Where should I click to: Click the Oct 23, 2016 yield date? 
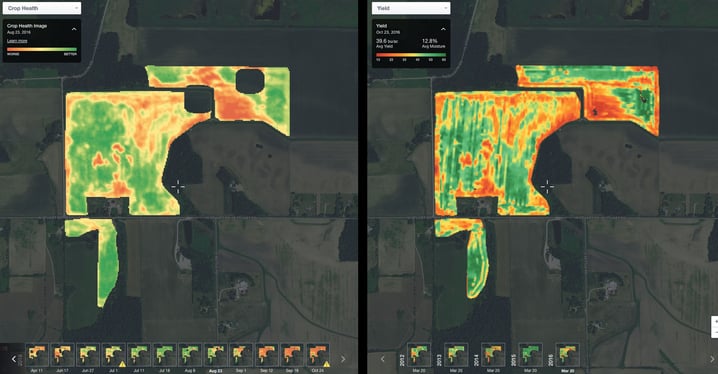tap(388, 33)
